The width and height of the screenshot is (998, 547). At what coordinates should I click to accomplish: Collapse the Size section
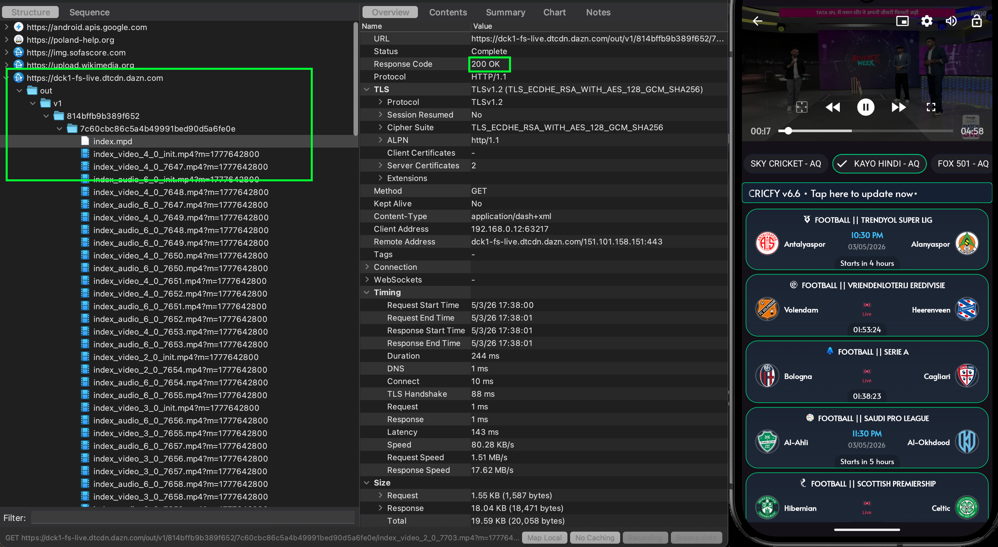[x=367, y=483]
